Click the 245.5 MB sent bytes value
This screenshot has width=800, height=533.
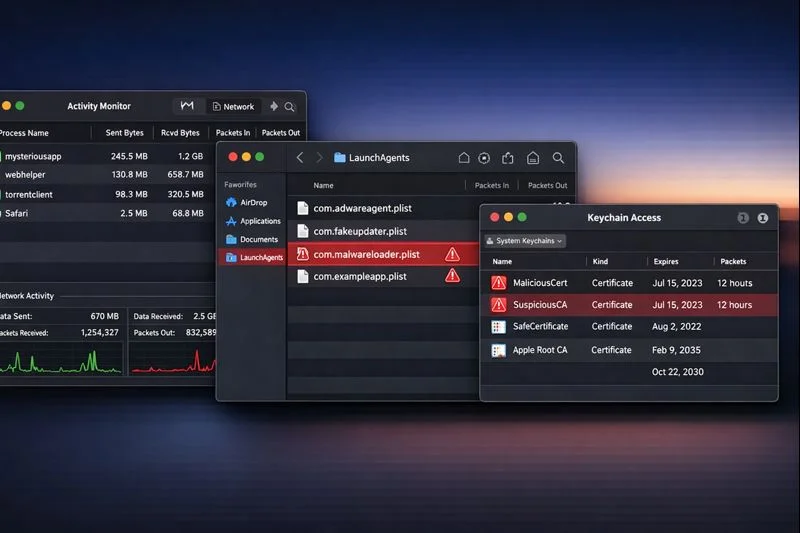[129, 156]
